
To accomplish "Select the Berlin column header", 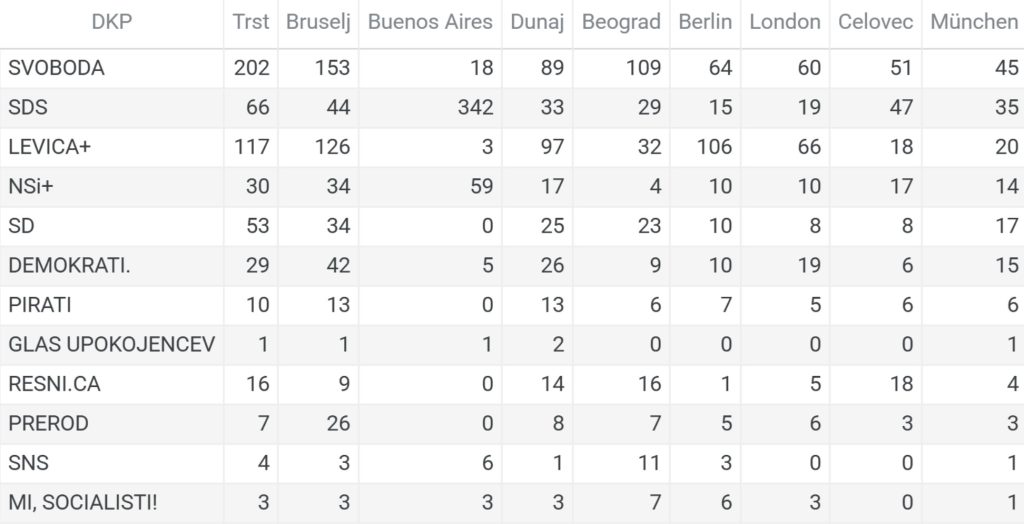I will click(705, 22).
